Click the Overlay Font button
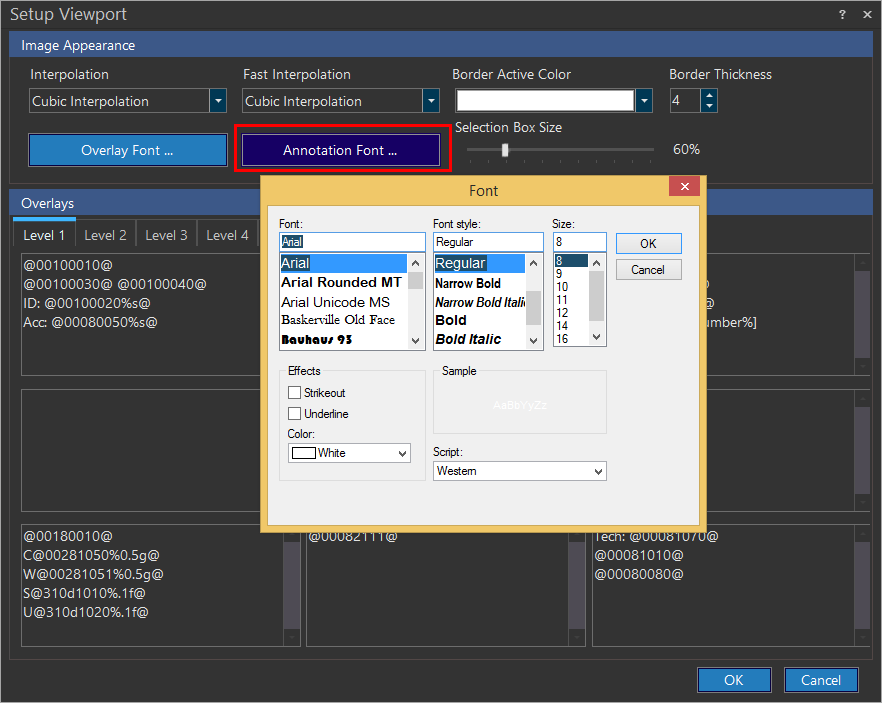The height and width of the screenshot is (703, 882). pyautogui.click(x=128, y=150)
